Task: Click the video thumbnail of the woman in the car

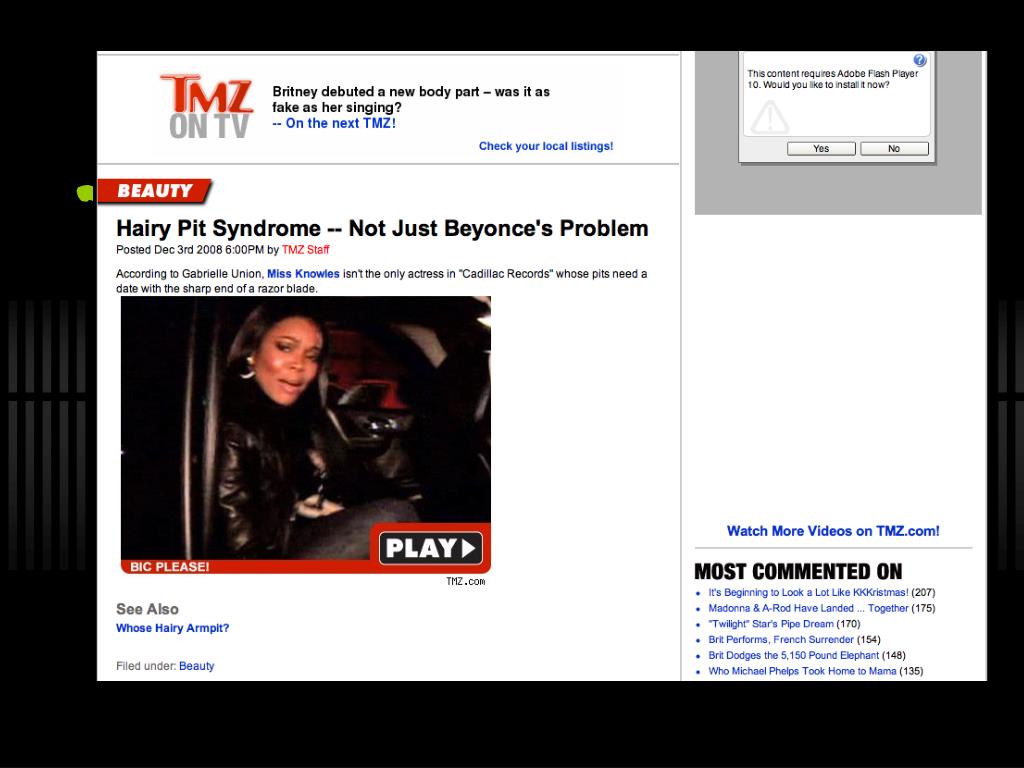Action: pos(306,428)
